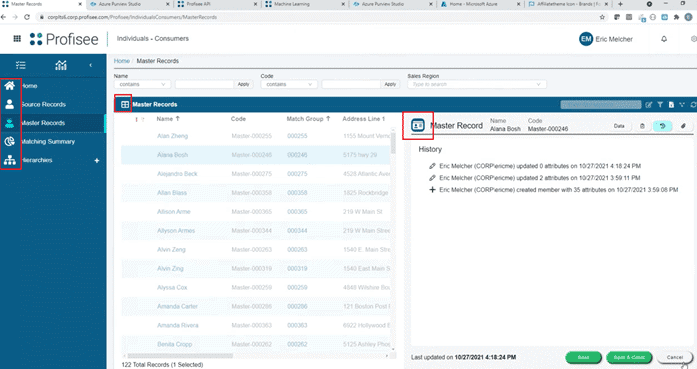The image size is (697, 369).
Task: Open the app launcher grid icon
Action: point(17,39)
